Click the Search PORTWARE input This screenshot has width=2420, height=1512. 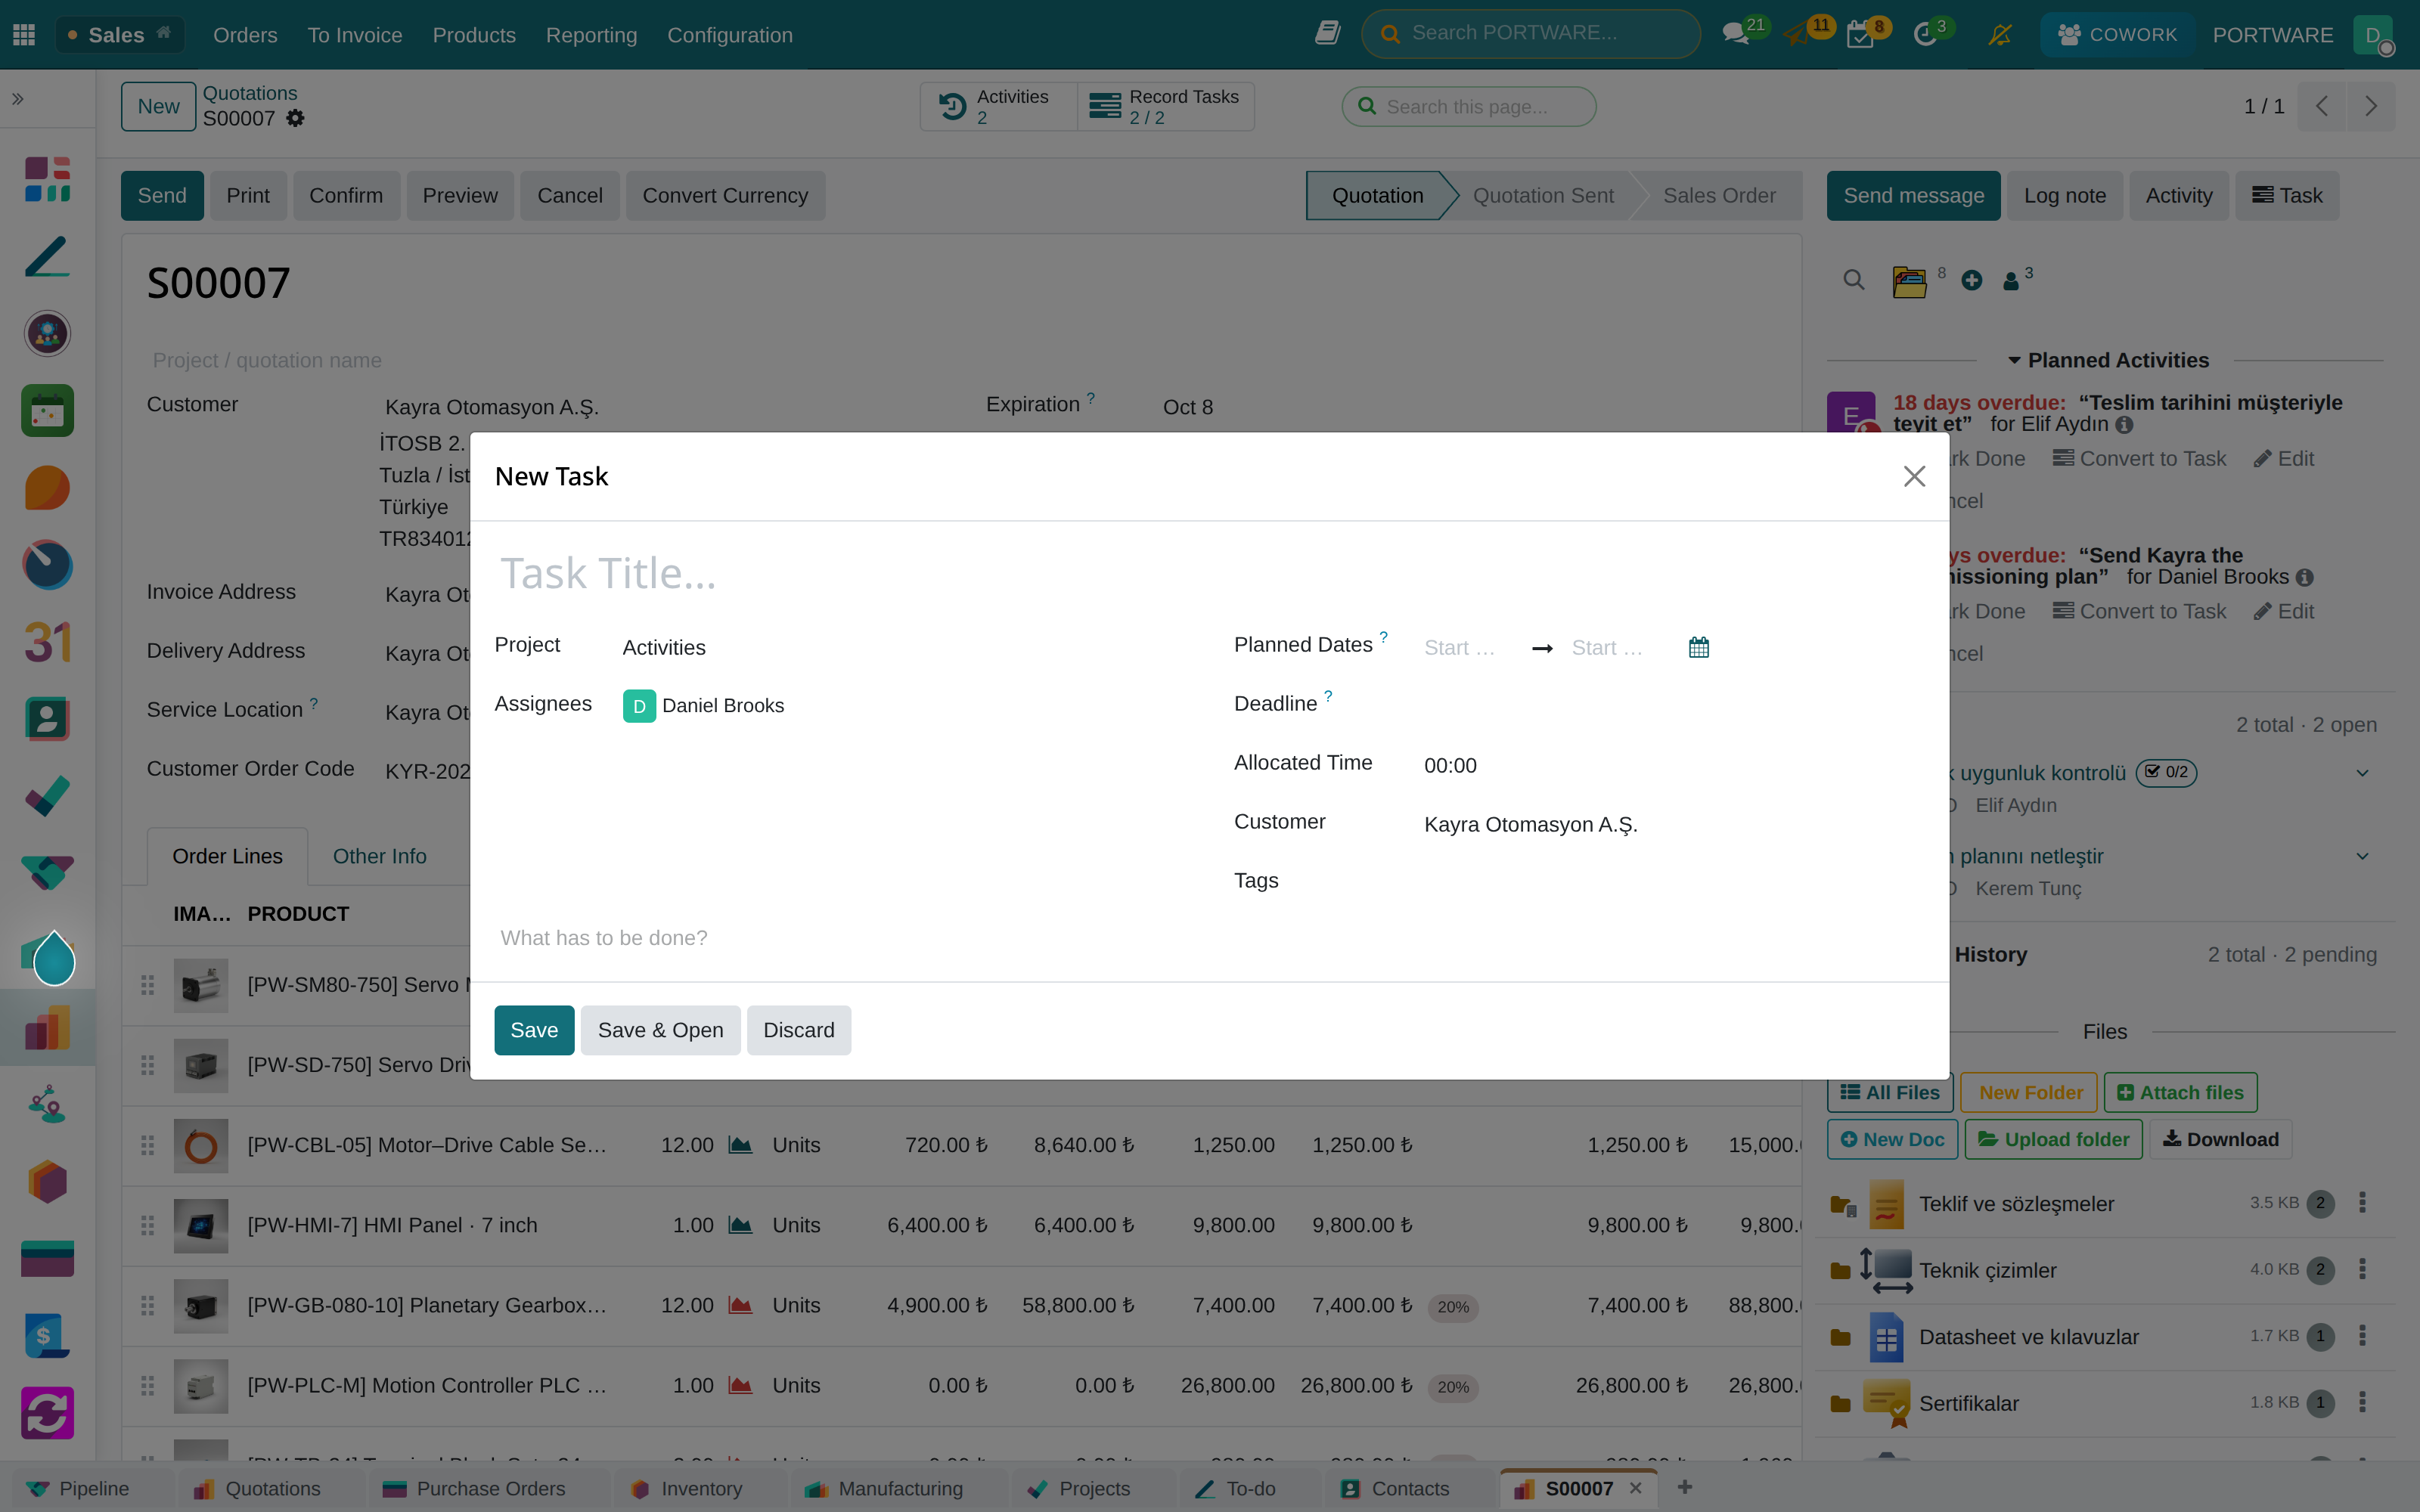point(1530,34)
